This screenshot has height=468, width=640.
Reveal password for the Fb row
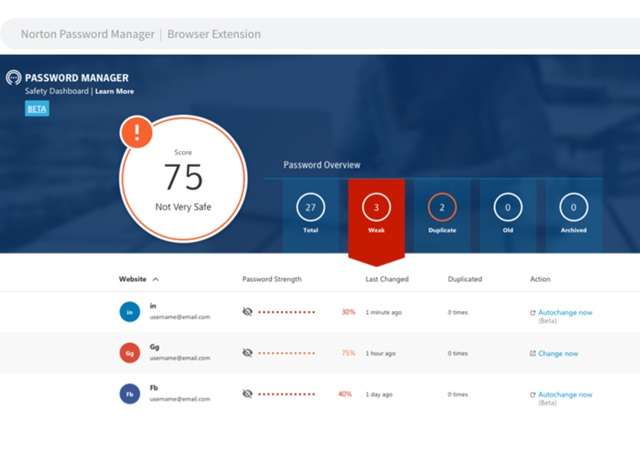[247, 394]
